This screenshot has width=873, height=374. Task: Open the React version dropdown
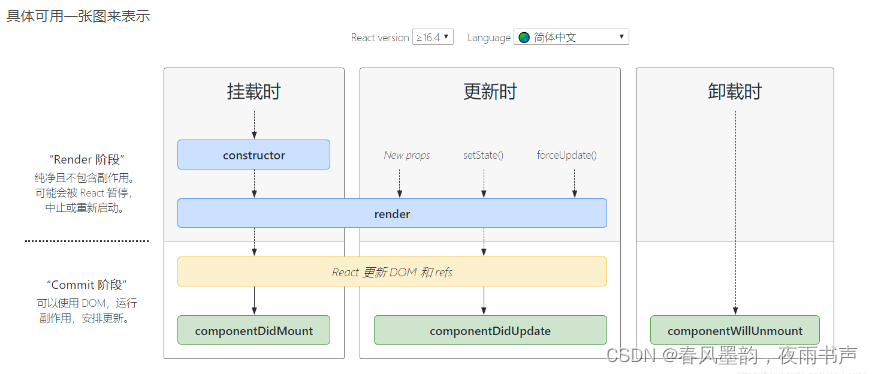click(x=433, y=37)
